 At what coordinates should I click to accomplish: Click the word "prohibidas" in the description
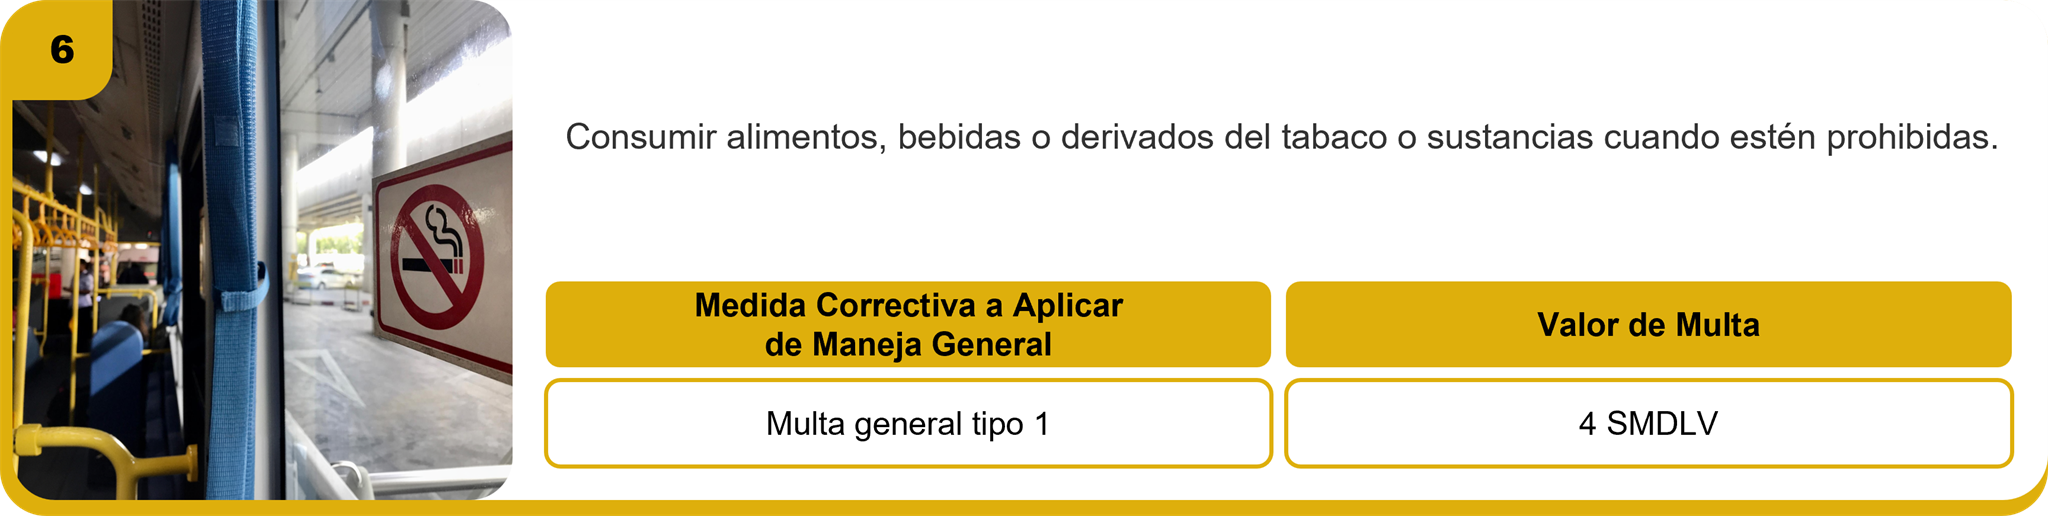click(1910, 137)
